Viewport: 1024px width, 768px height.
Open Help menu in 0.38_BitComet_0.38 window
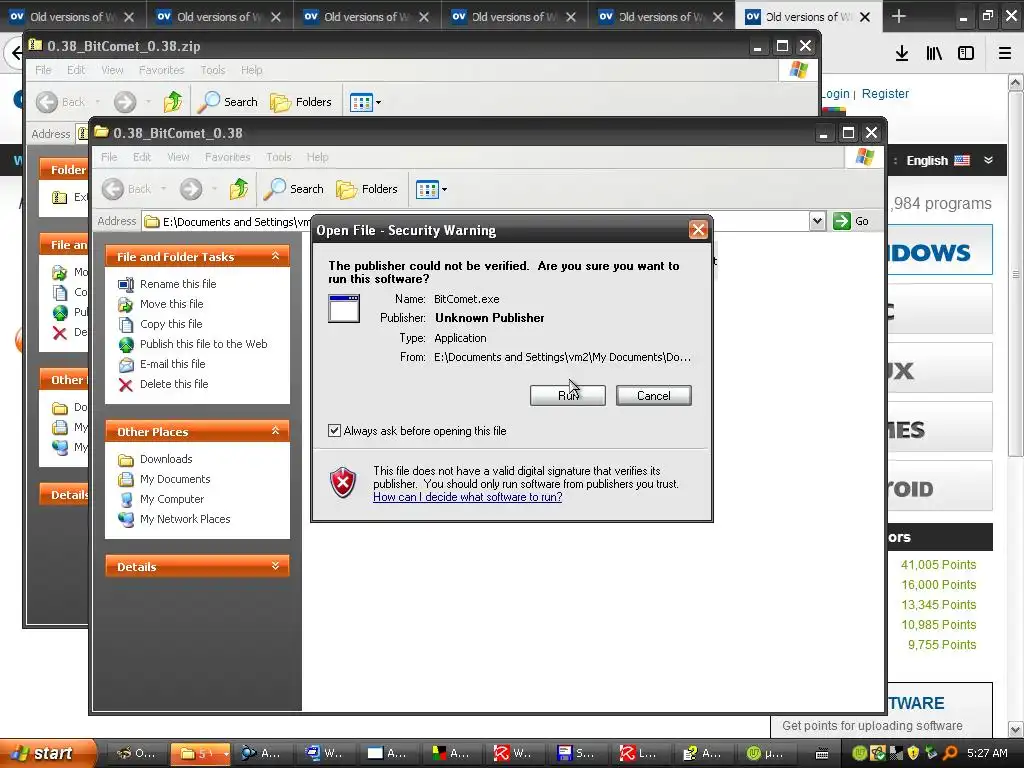pos(317,157)
